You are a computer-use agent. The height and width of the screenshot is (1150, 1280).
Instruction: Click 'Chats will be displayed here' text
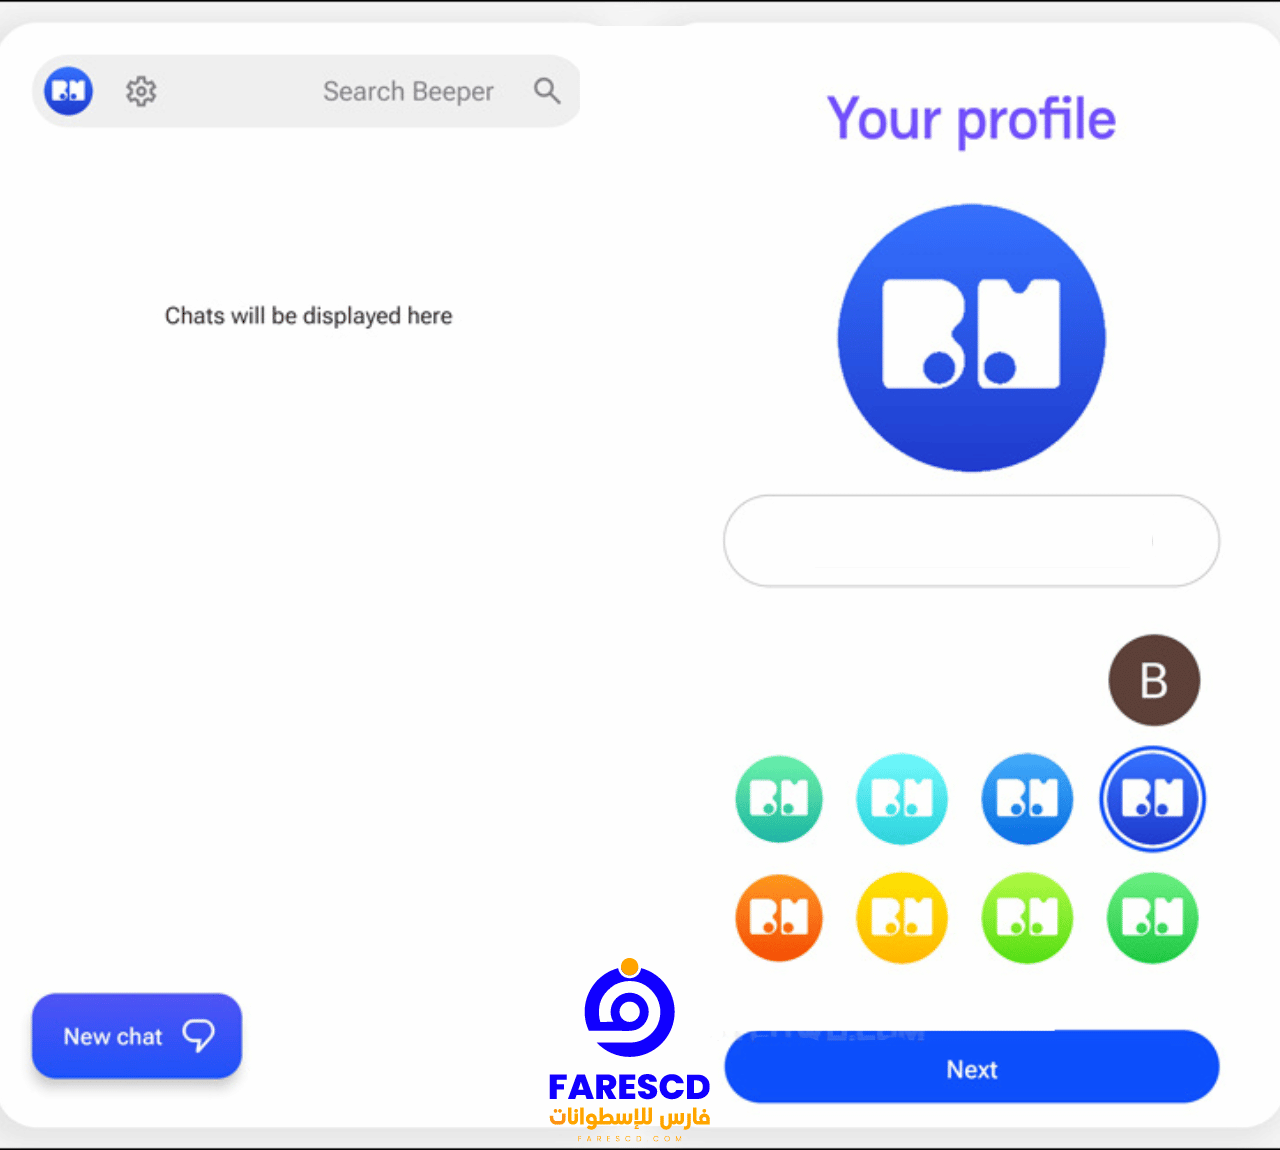click(x=308, y=316)
